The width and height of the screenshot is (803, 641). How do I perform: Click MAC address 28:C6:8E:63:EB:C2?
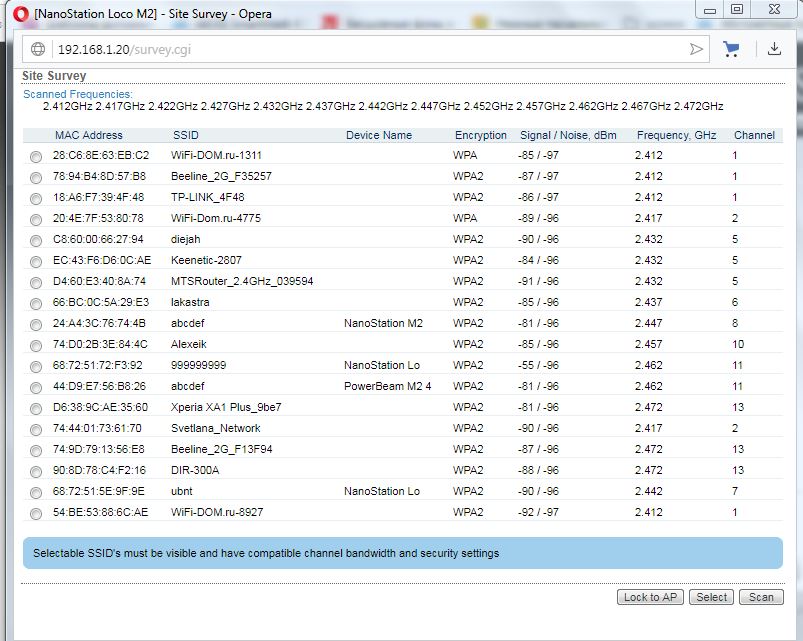(x=101, y=155)
